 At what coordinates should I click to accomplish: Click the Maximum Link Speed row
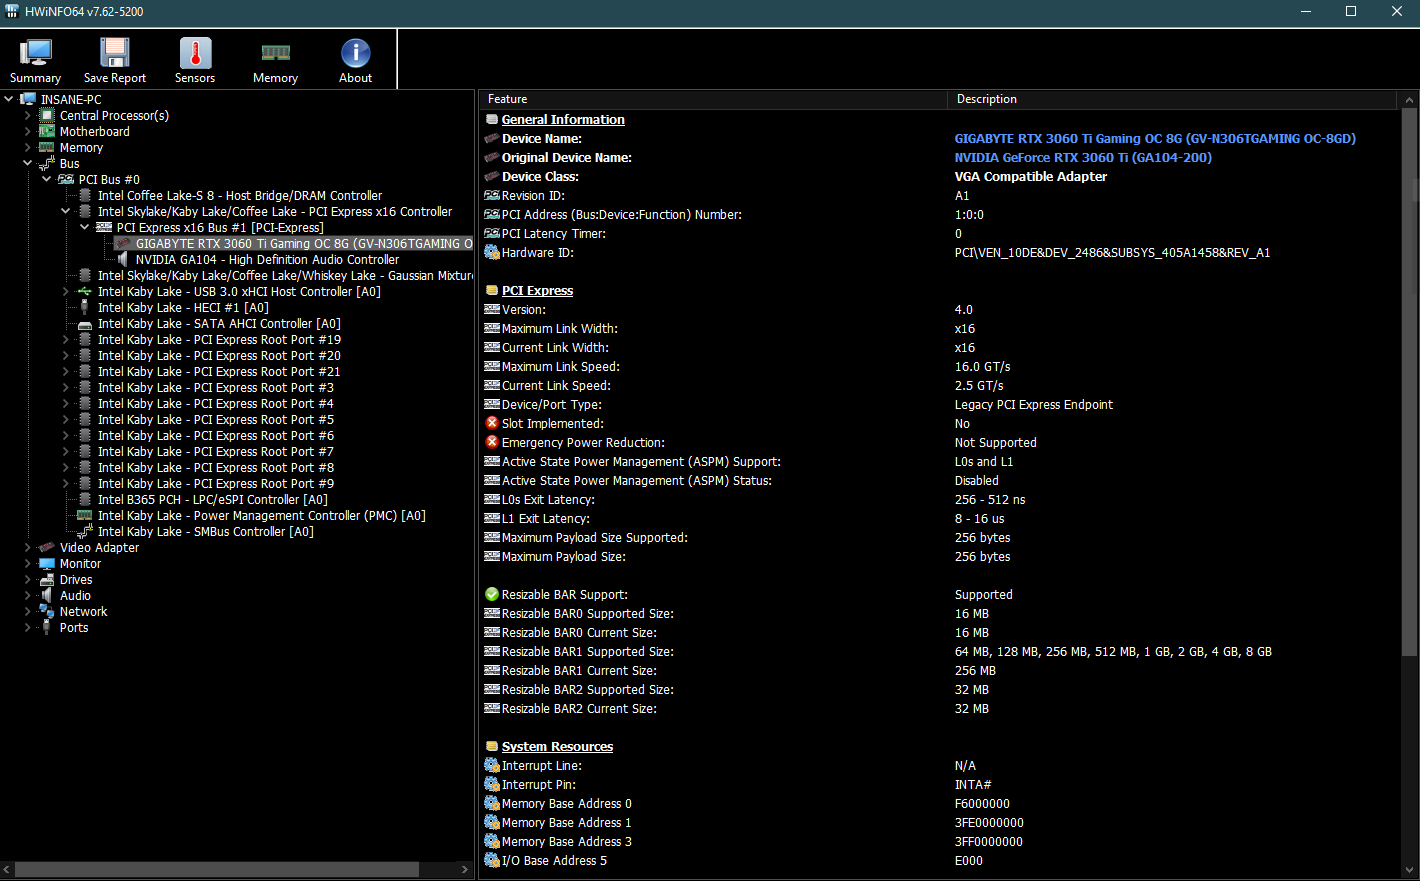(x=940, y=367)
